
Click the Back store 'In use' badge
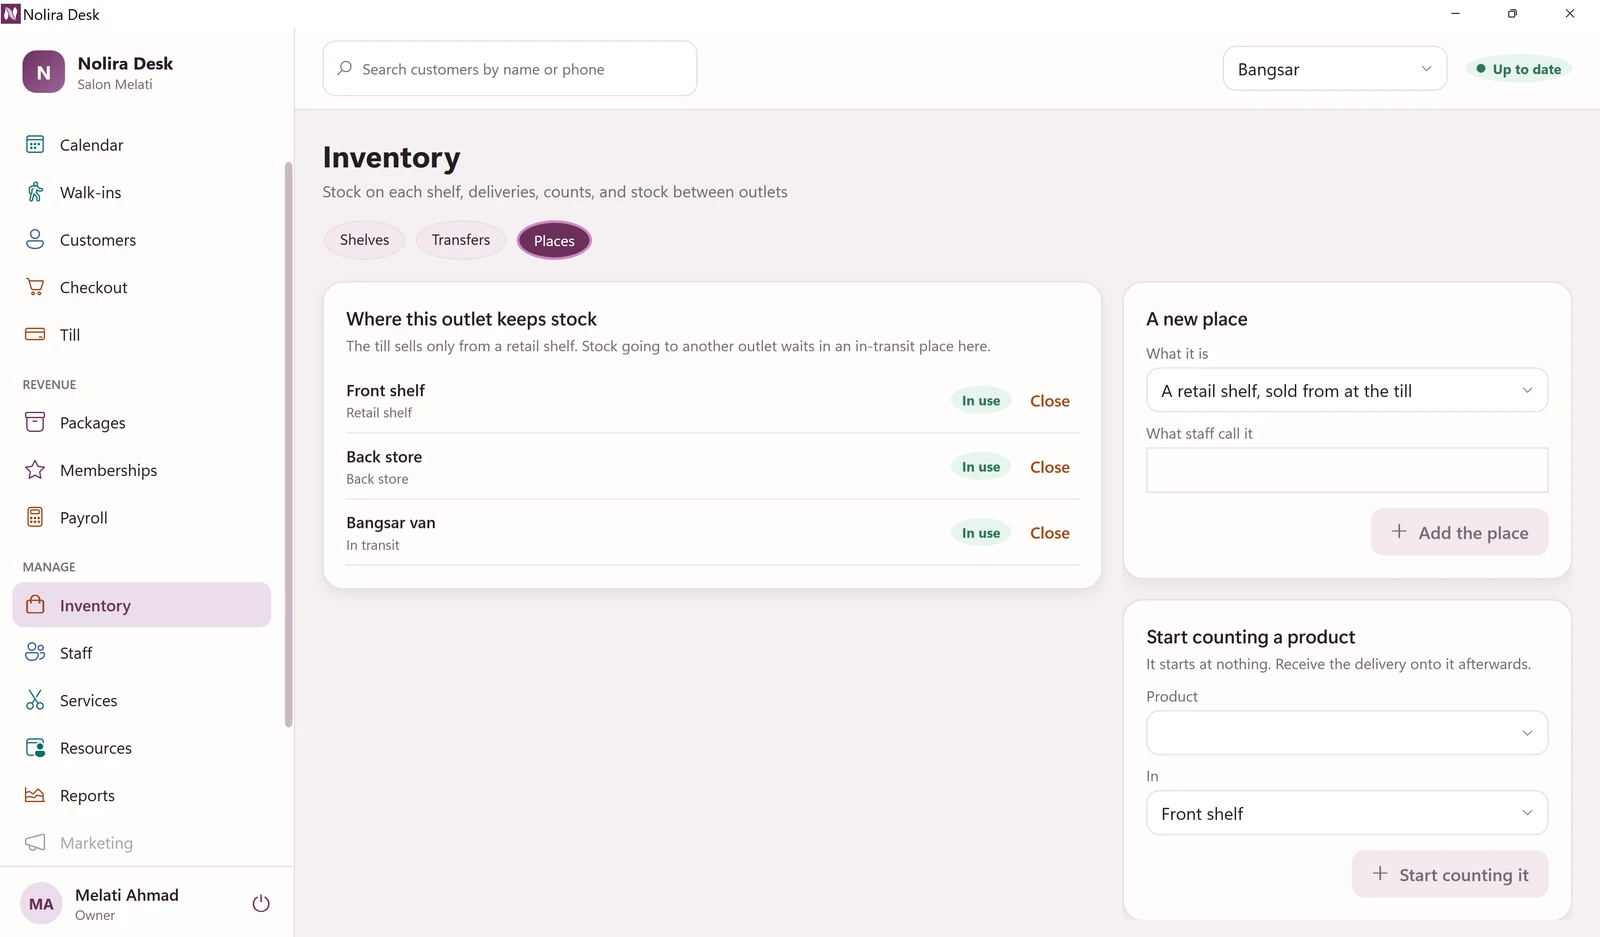(x=981, y=467)
